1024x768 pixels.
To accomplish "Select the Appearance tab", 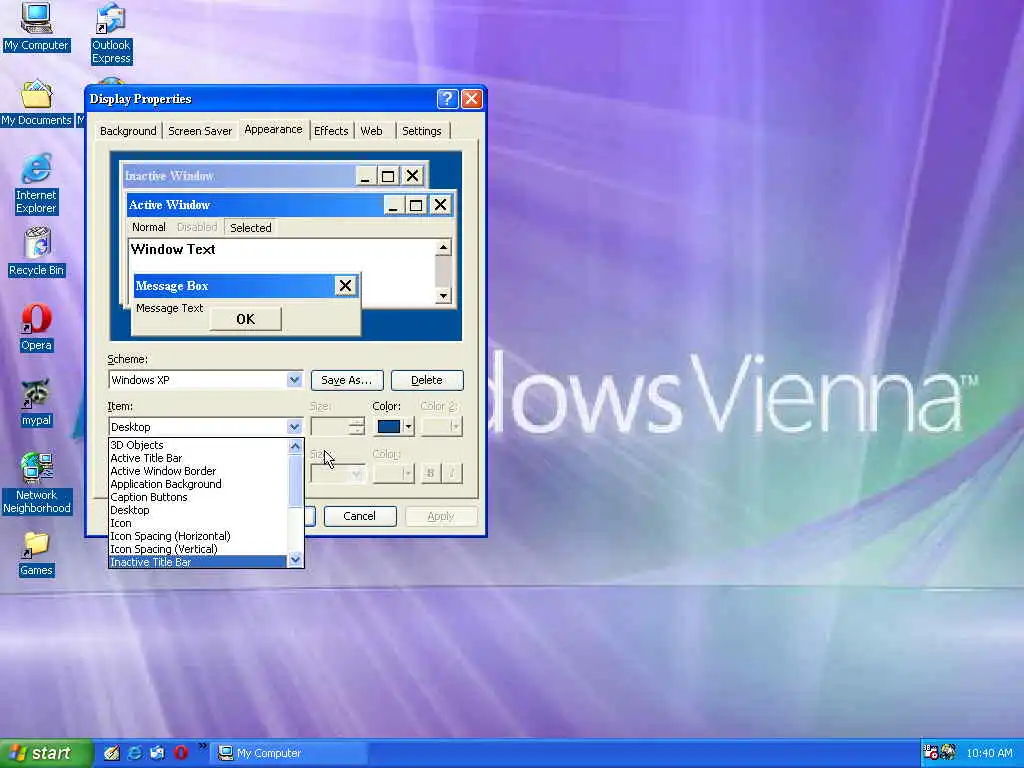I will click(x=273, y=129).
